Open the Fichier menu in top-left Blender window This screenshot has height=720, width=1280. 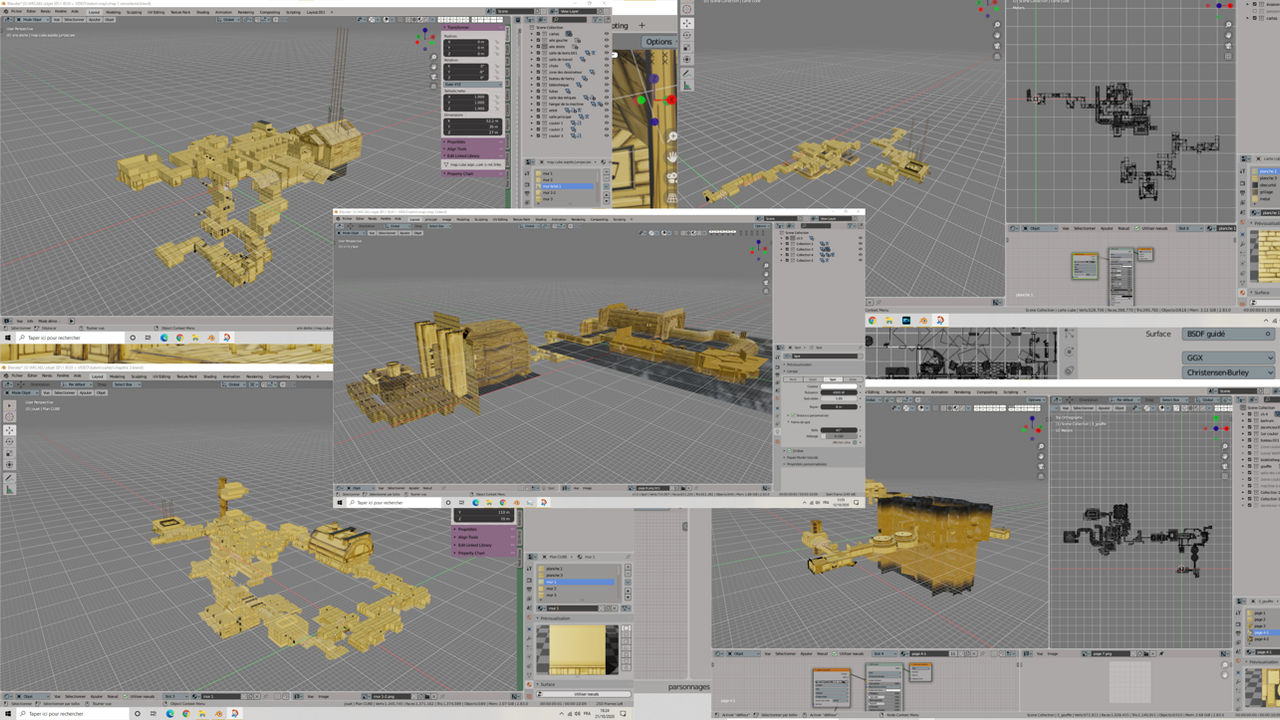click(x=17, y=11)
